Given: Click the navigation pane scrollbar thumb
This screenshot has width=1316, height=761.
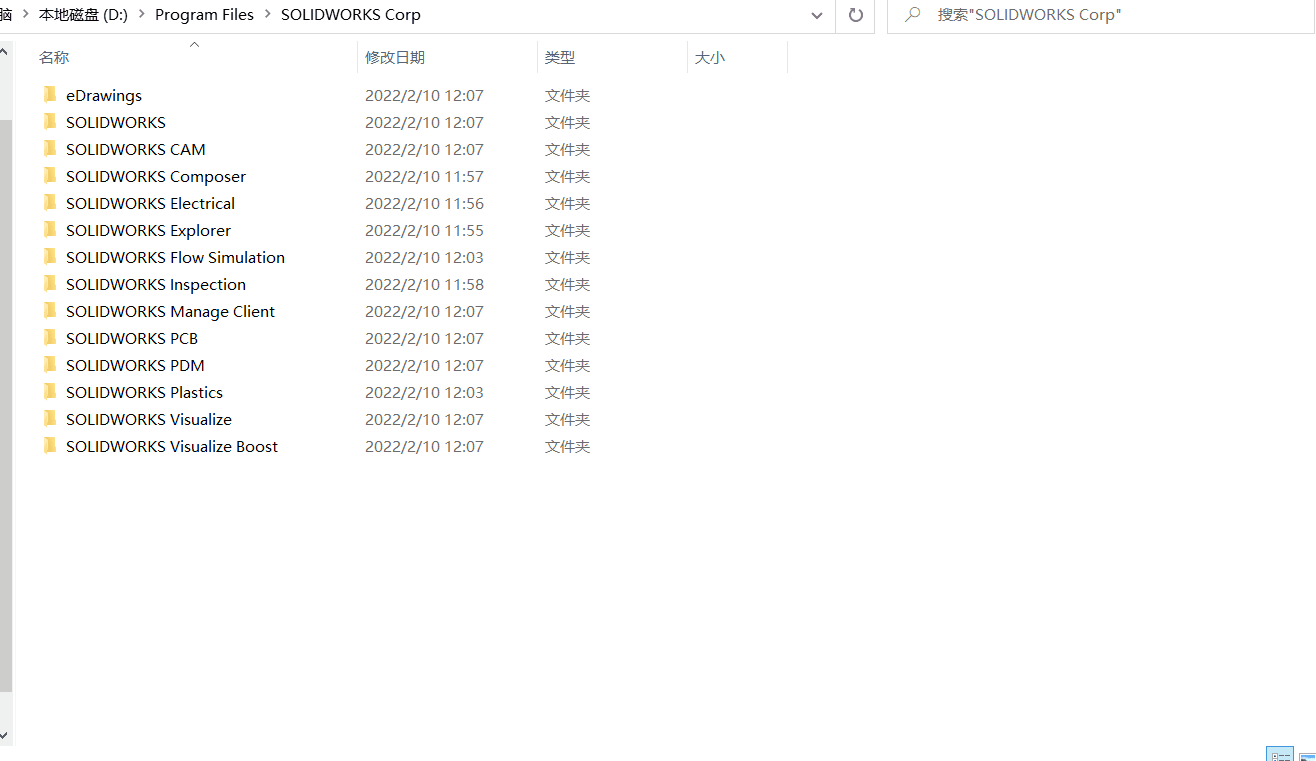Looking at the screenshot, I should click(6, 405).
